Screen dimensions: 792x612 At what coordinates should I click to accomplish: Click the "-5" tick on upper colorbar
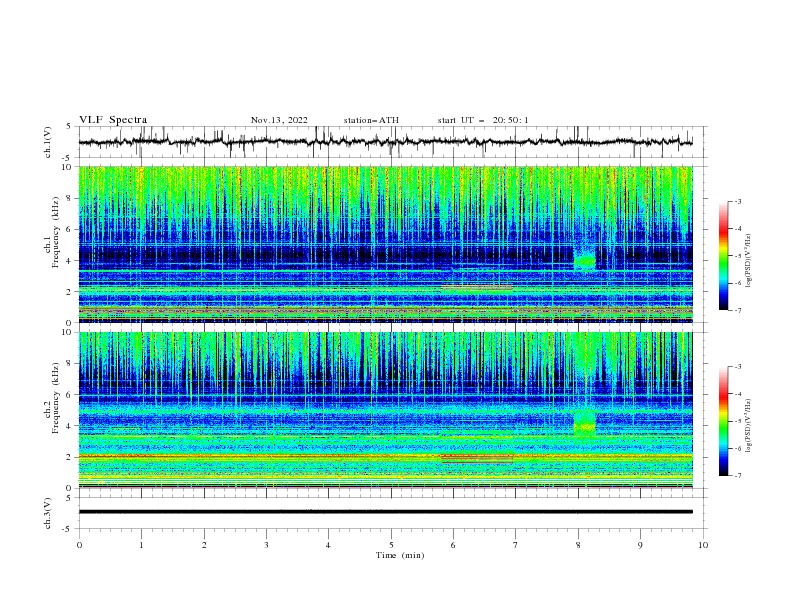click(737, 256)
